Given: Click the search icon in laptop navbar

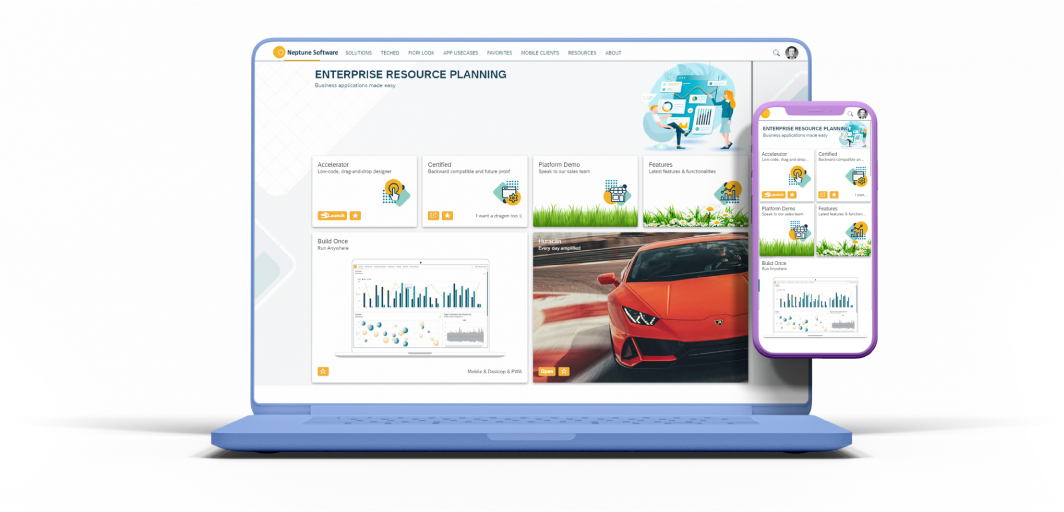Looking at the screenshot, I should [x=776, y=53].
